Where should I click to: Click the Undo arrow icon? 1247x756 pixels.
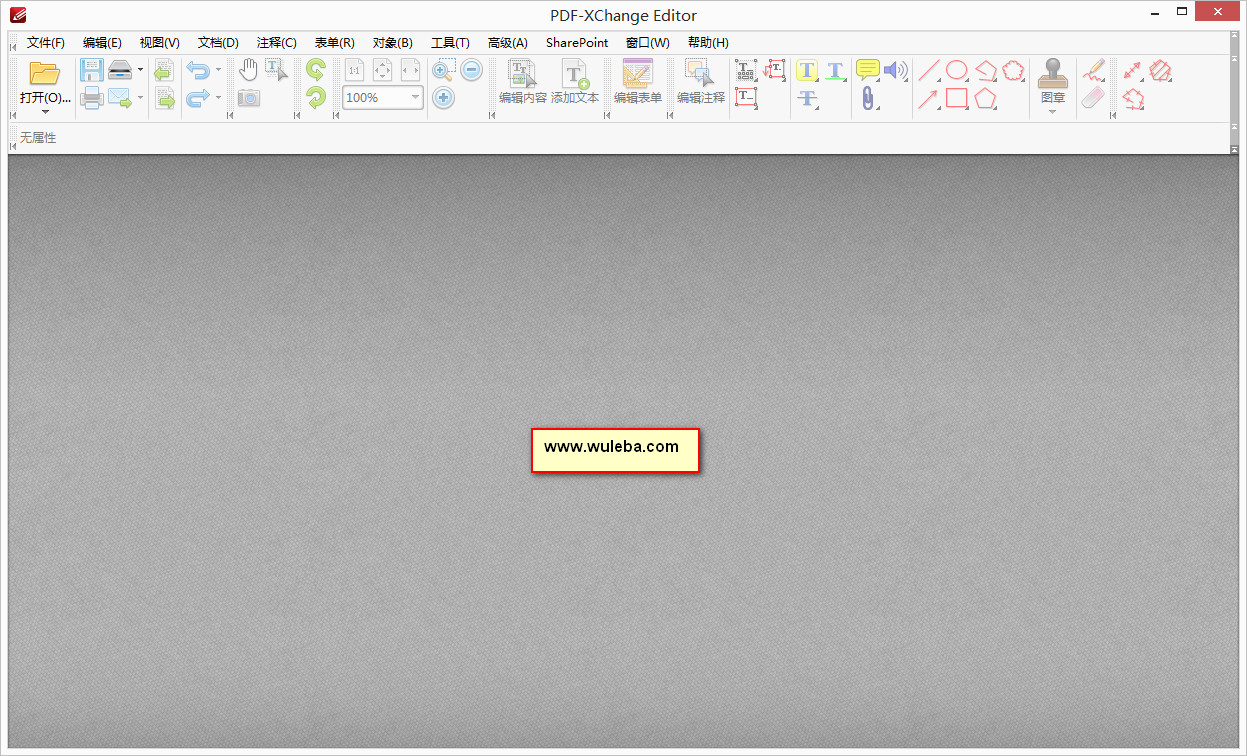click(x=197, y=70)
